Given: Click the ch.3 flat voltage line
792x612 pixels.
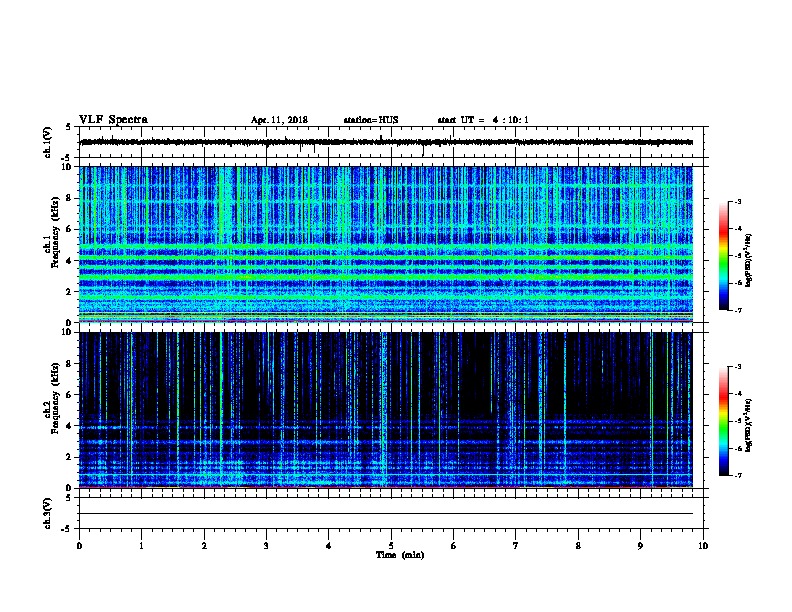Looking at the screenshot, I should click(386, 514).
